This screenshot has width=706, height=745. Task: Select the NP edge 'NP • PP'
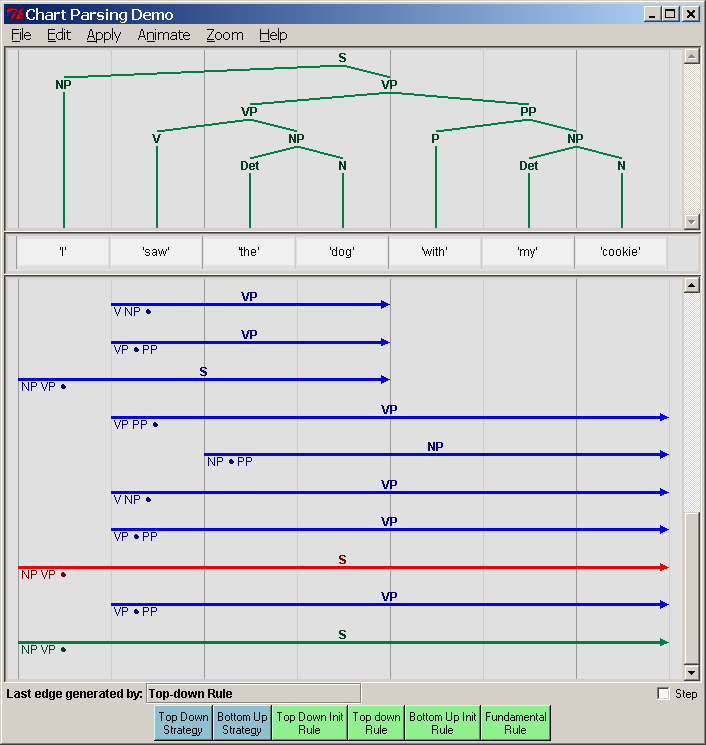(436, 455)
